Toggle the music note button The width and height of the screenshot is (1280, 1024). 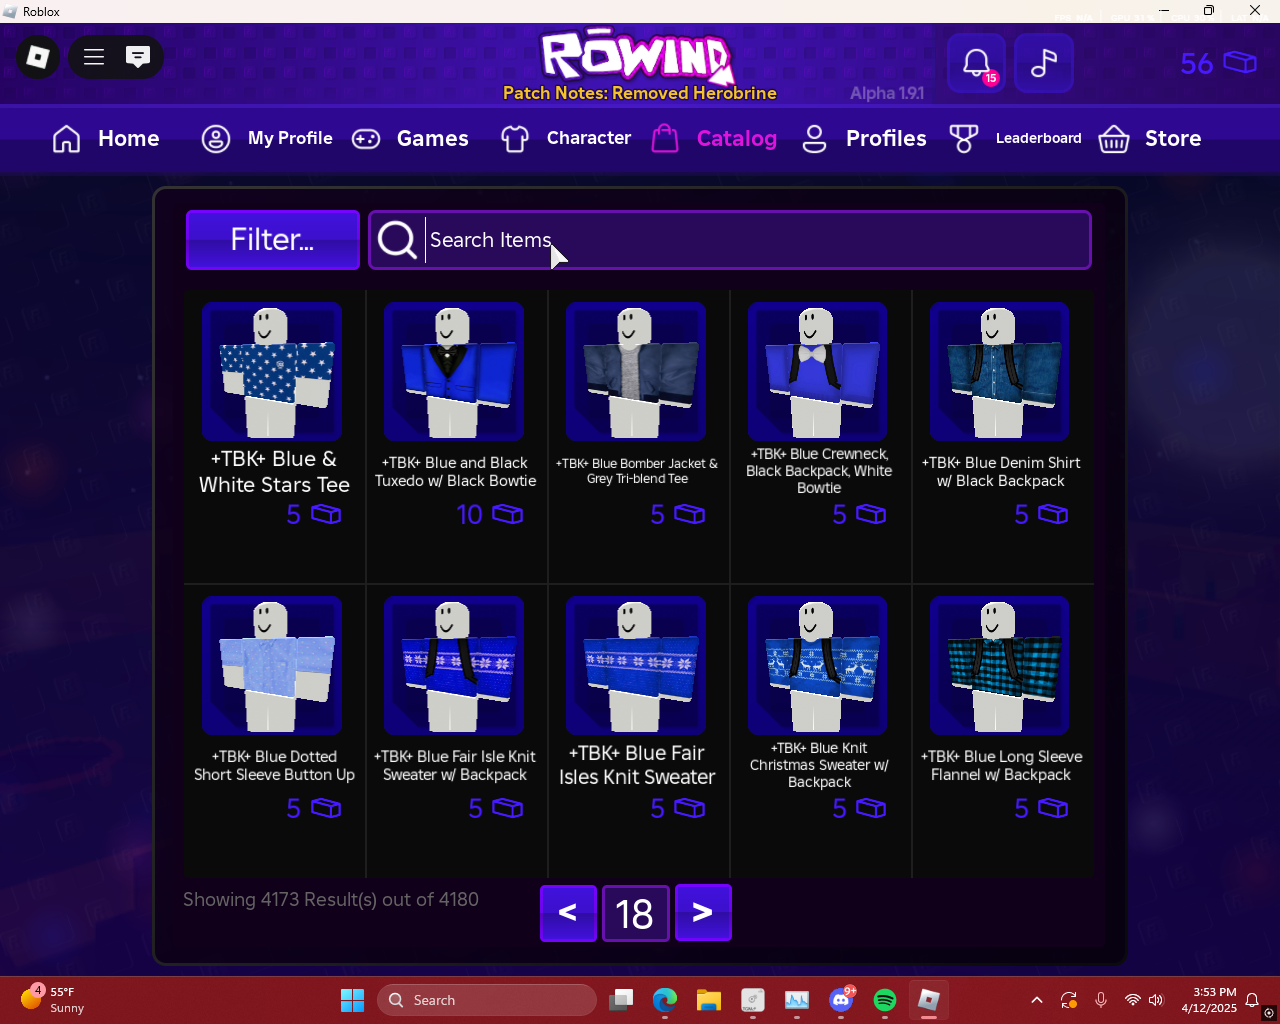click(x=1044, y=63)
